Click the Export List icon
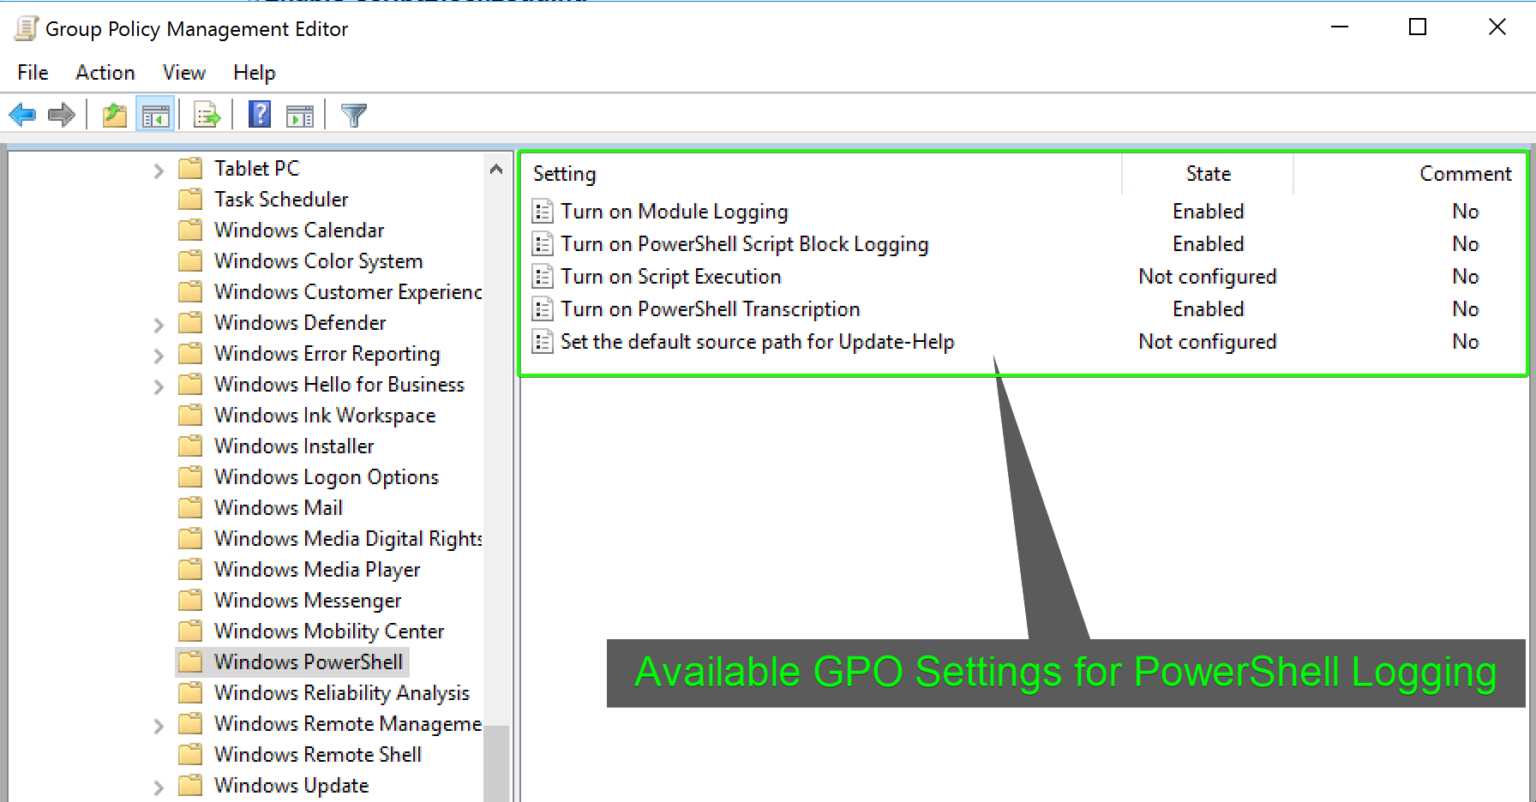The width and height of the screenshot is (1536, 802). [x=206, y=113]
